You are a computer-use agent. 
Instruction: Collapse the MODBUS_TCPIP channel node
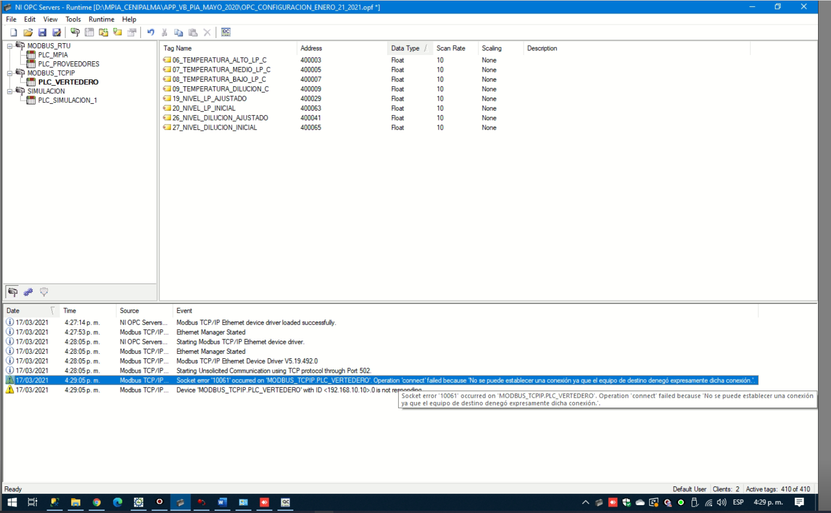pos(10,73)
